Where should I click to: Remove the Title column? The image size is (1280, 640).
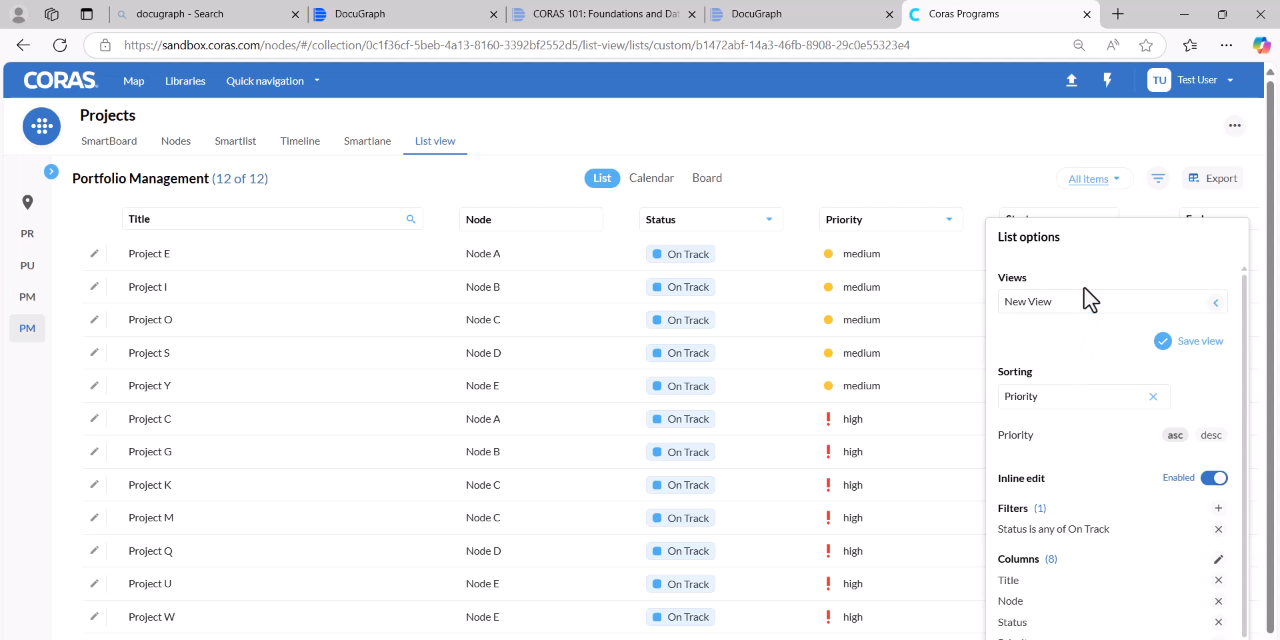click(1218, 580)
